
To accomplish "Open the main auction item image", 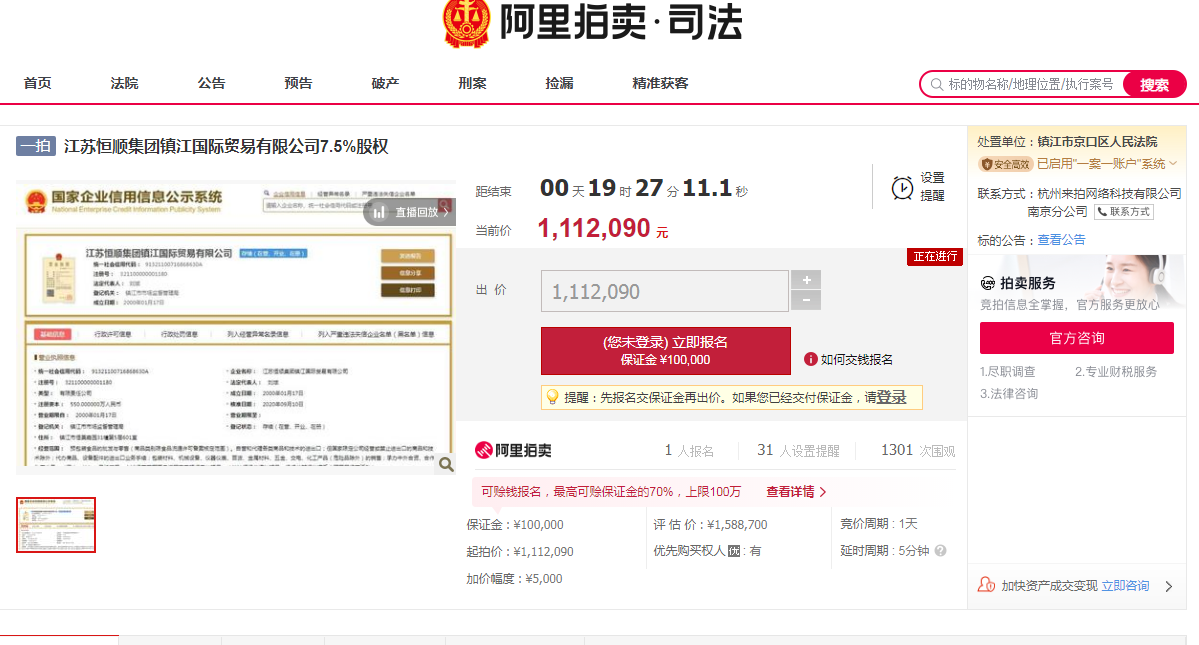I will [236, 327].
